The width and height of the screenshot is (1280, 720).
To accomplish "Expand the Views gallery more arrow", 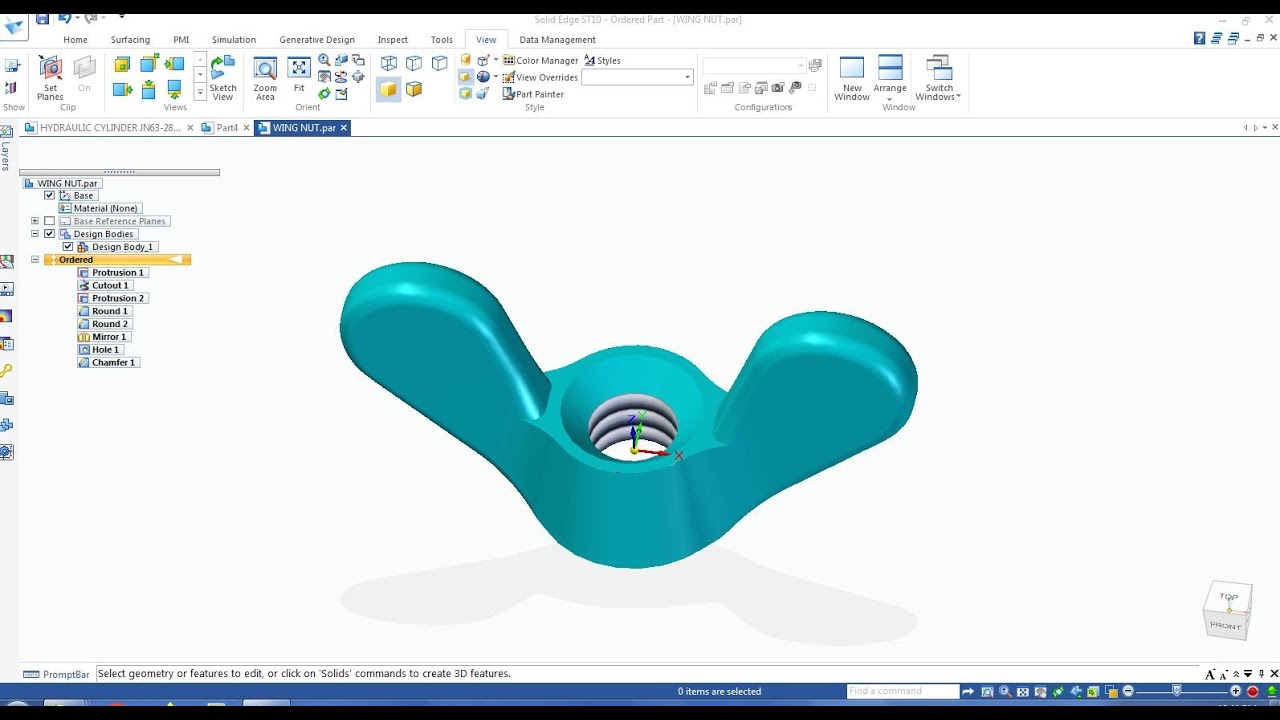I will point(200,92).
